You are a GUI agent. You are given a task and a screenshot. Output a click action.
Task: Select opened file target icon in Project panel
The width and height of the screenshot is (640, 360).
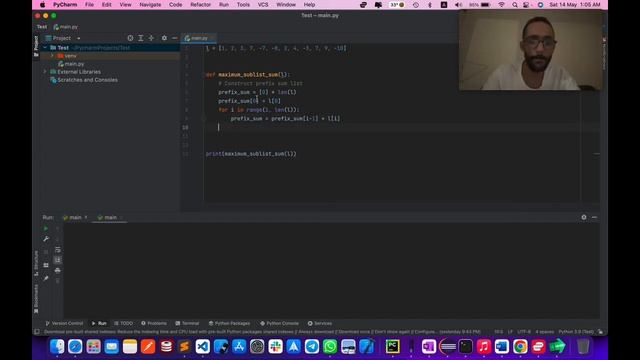coord(130,38)
